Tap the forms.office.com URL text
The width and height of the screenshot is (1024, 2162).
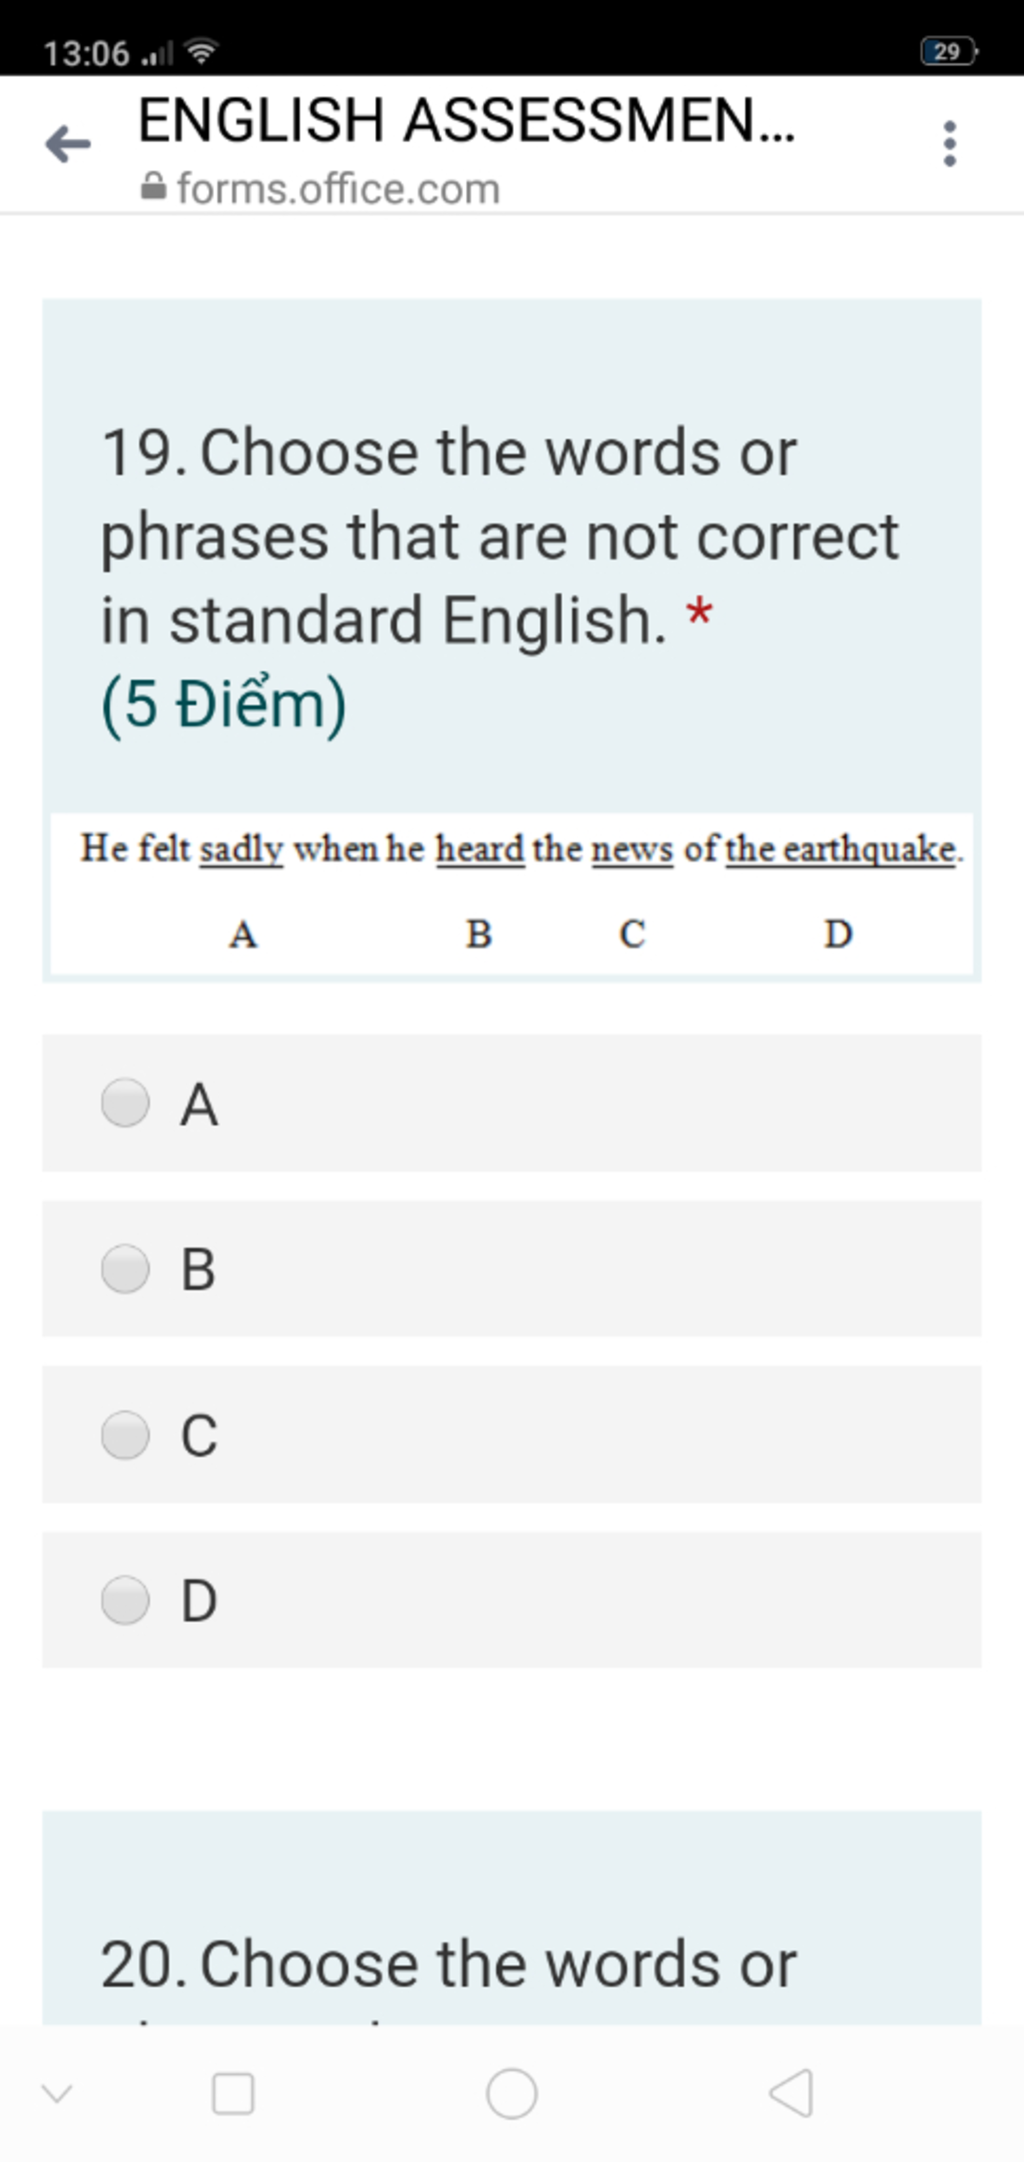click(x=338, y=188)
